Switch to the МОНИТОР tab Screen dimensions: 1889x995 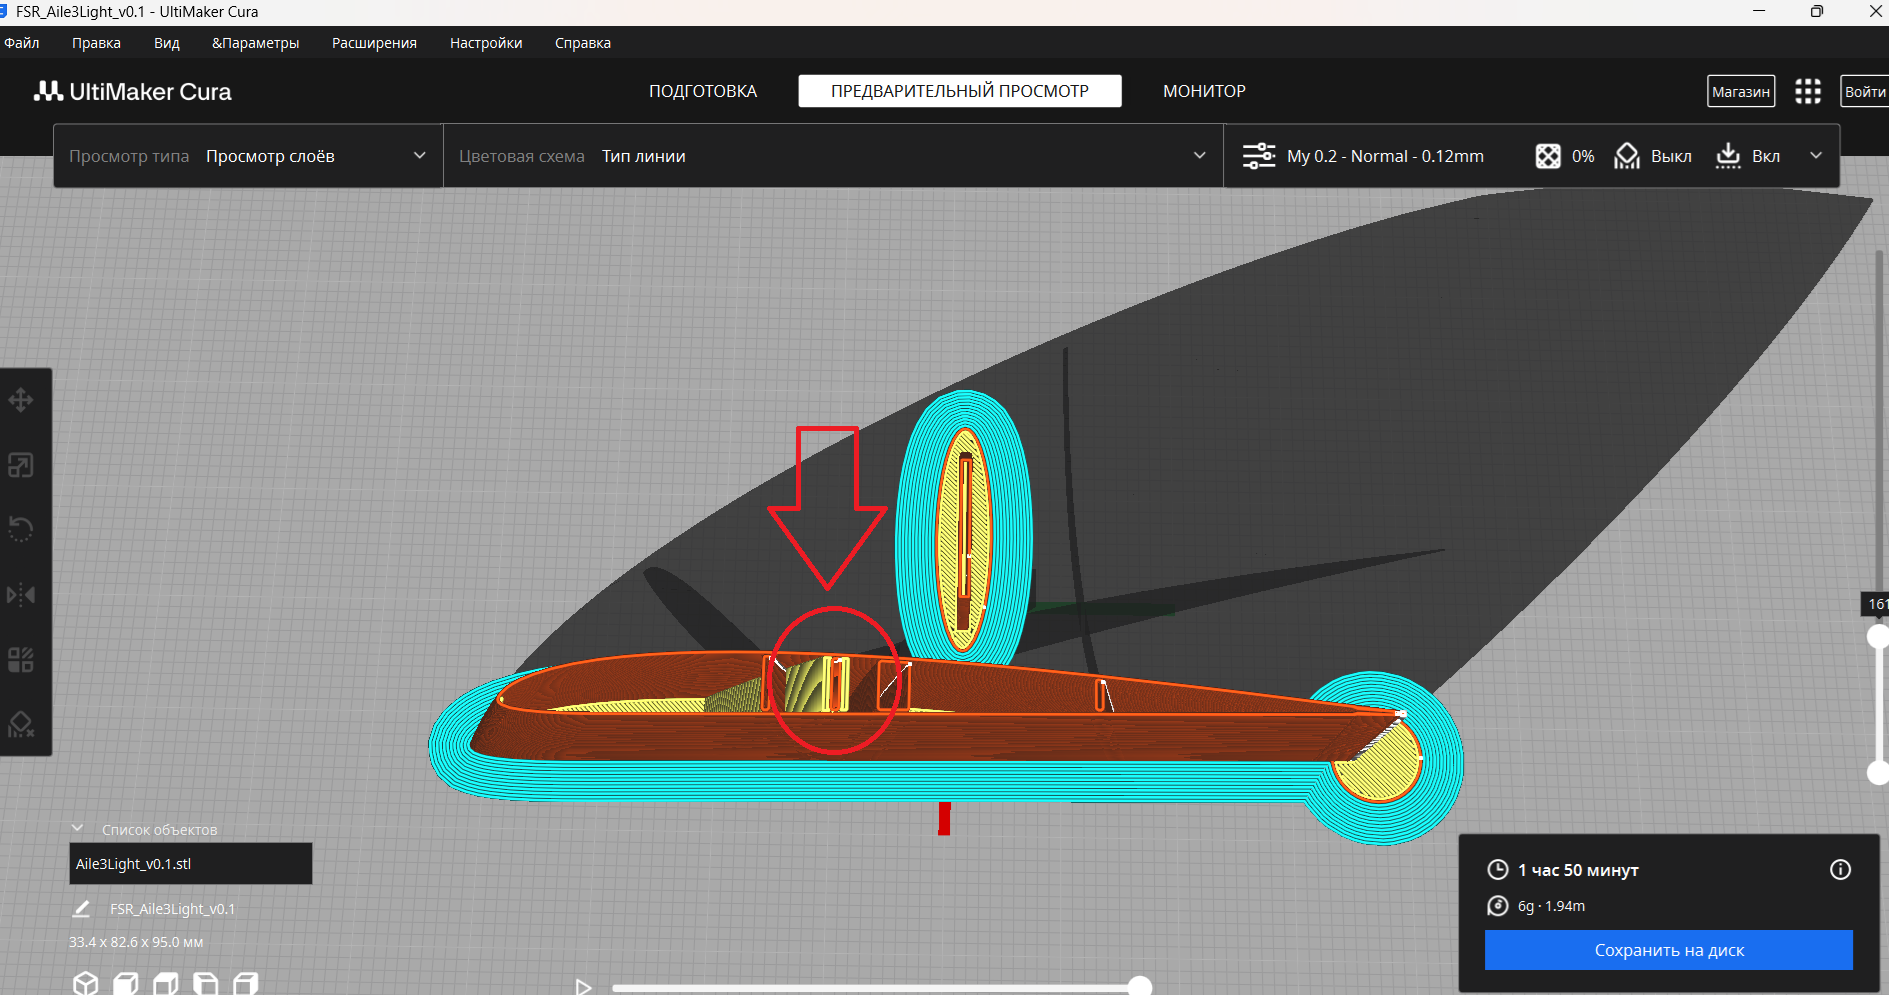(1204, 91)
